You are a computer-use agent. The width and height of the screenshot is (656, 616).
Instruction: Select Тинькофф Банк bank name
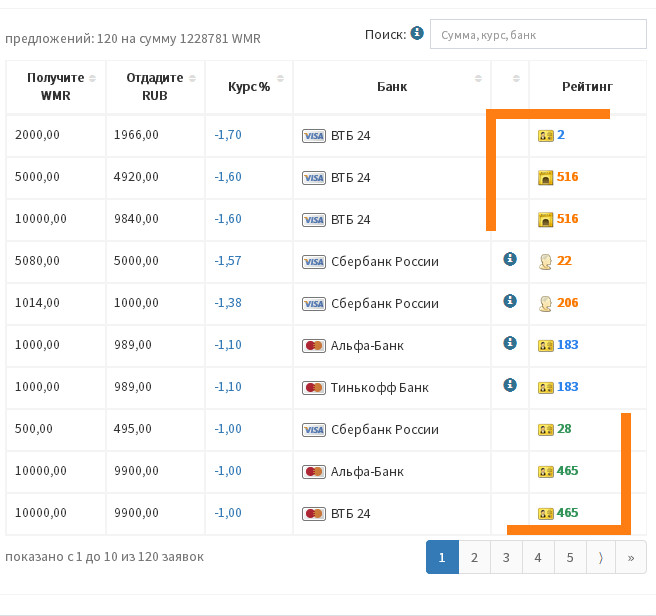pos(380,388)
